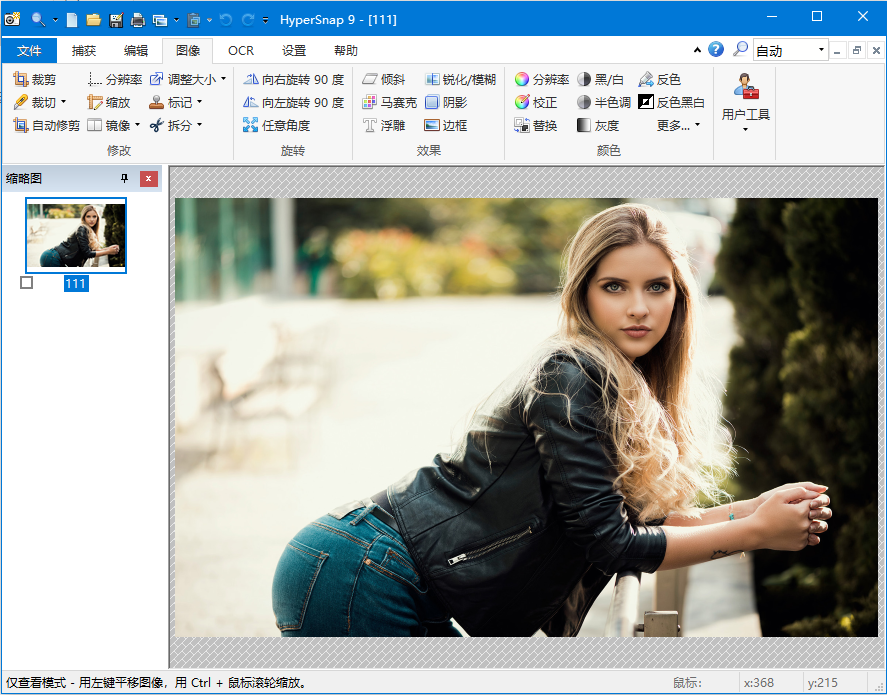Open the 自动 zoom level dropdown
Image resolution: width=887 pixels, height=695 pixels.
pyautogui.click(x=821, y=49)
